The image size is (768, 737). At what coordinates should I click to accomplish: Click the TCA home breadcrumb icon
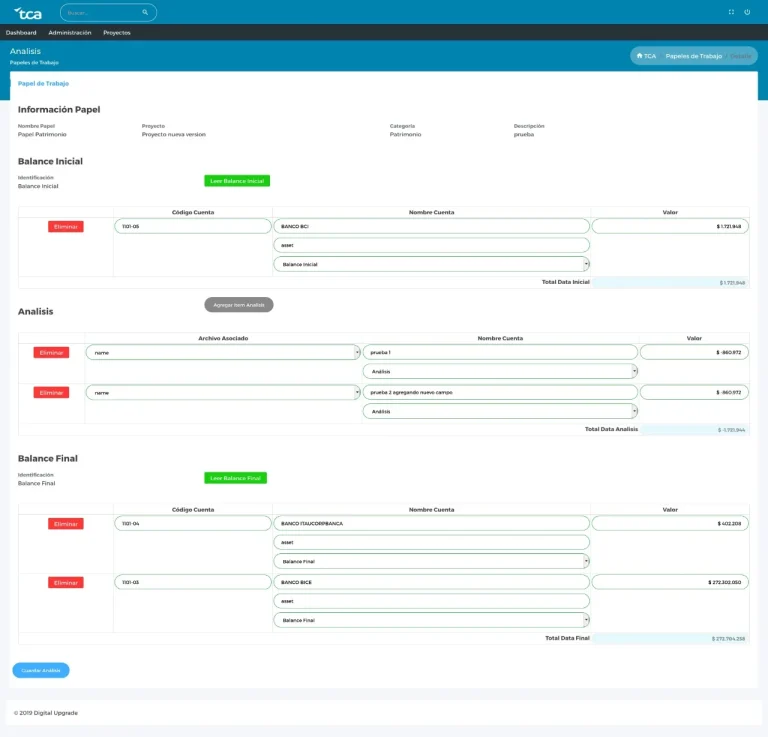(640, 56)
